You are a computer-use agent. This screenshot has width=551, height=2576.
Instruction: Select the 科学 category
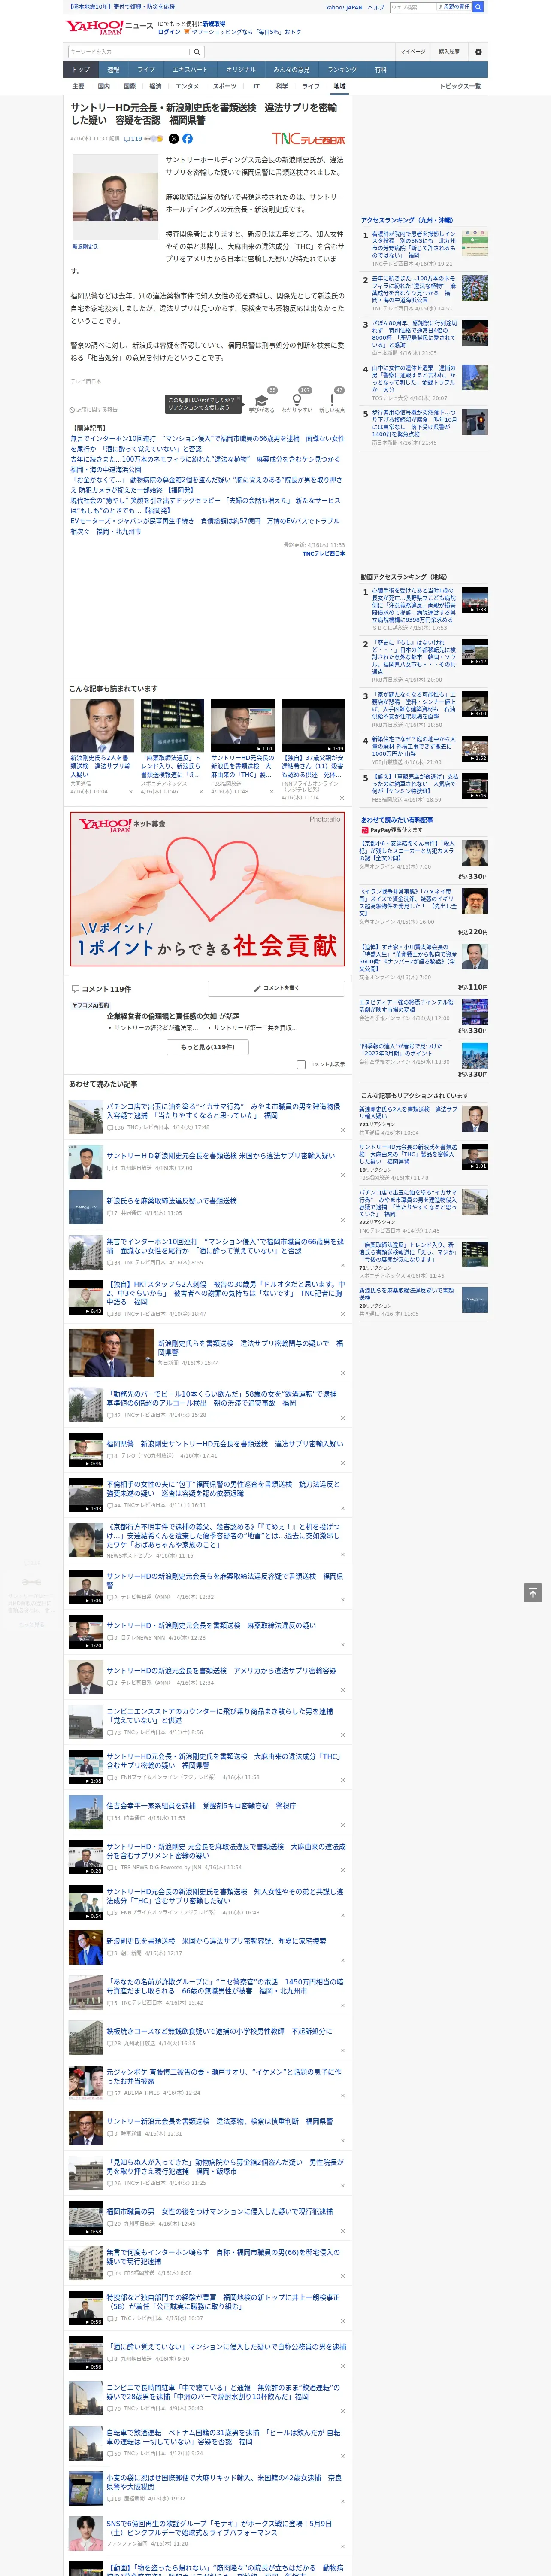(x=282, y=87)
